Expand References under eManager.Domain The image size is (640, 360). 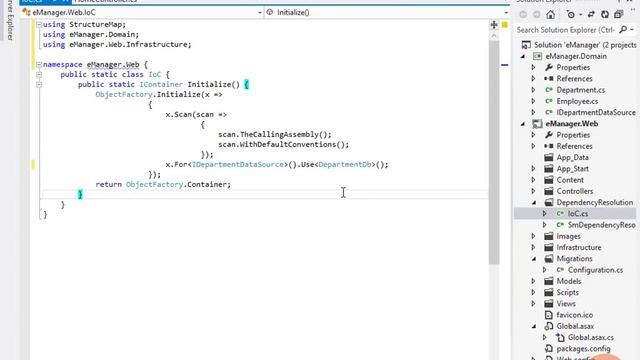533,79
